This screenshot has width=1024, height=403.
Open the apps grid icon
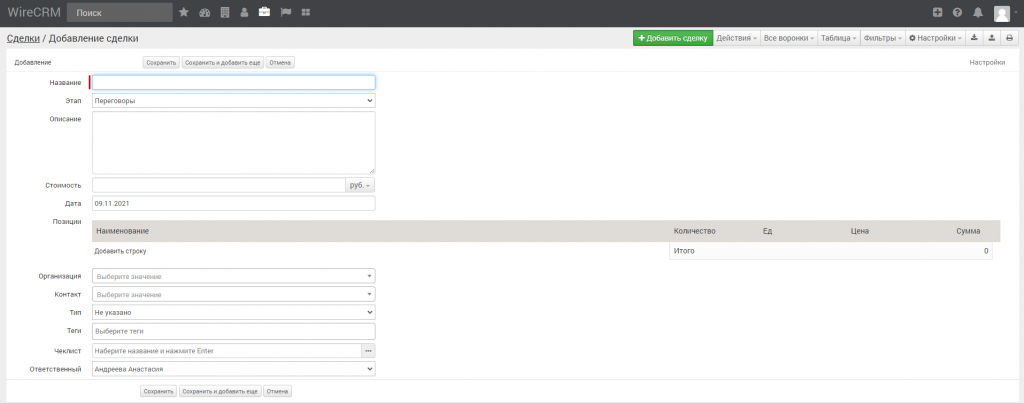[305, 13]
